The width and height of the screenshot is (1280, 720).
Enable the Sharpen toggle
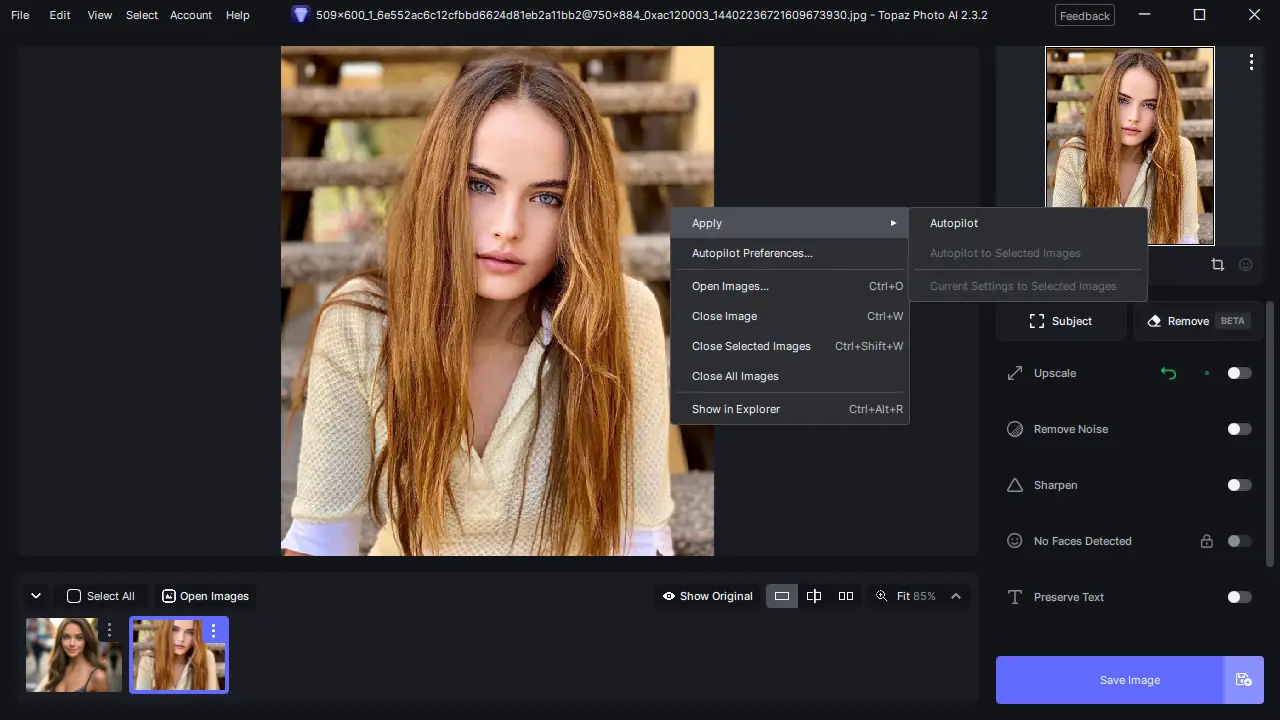point(1239,485)
